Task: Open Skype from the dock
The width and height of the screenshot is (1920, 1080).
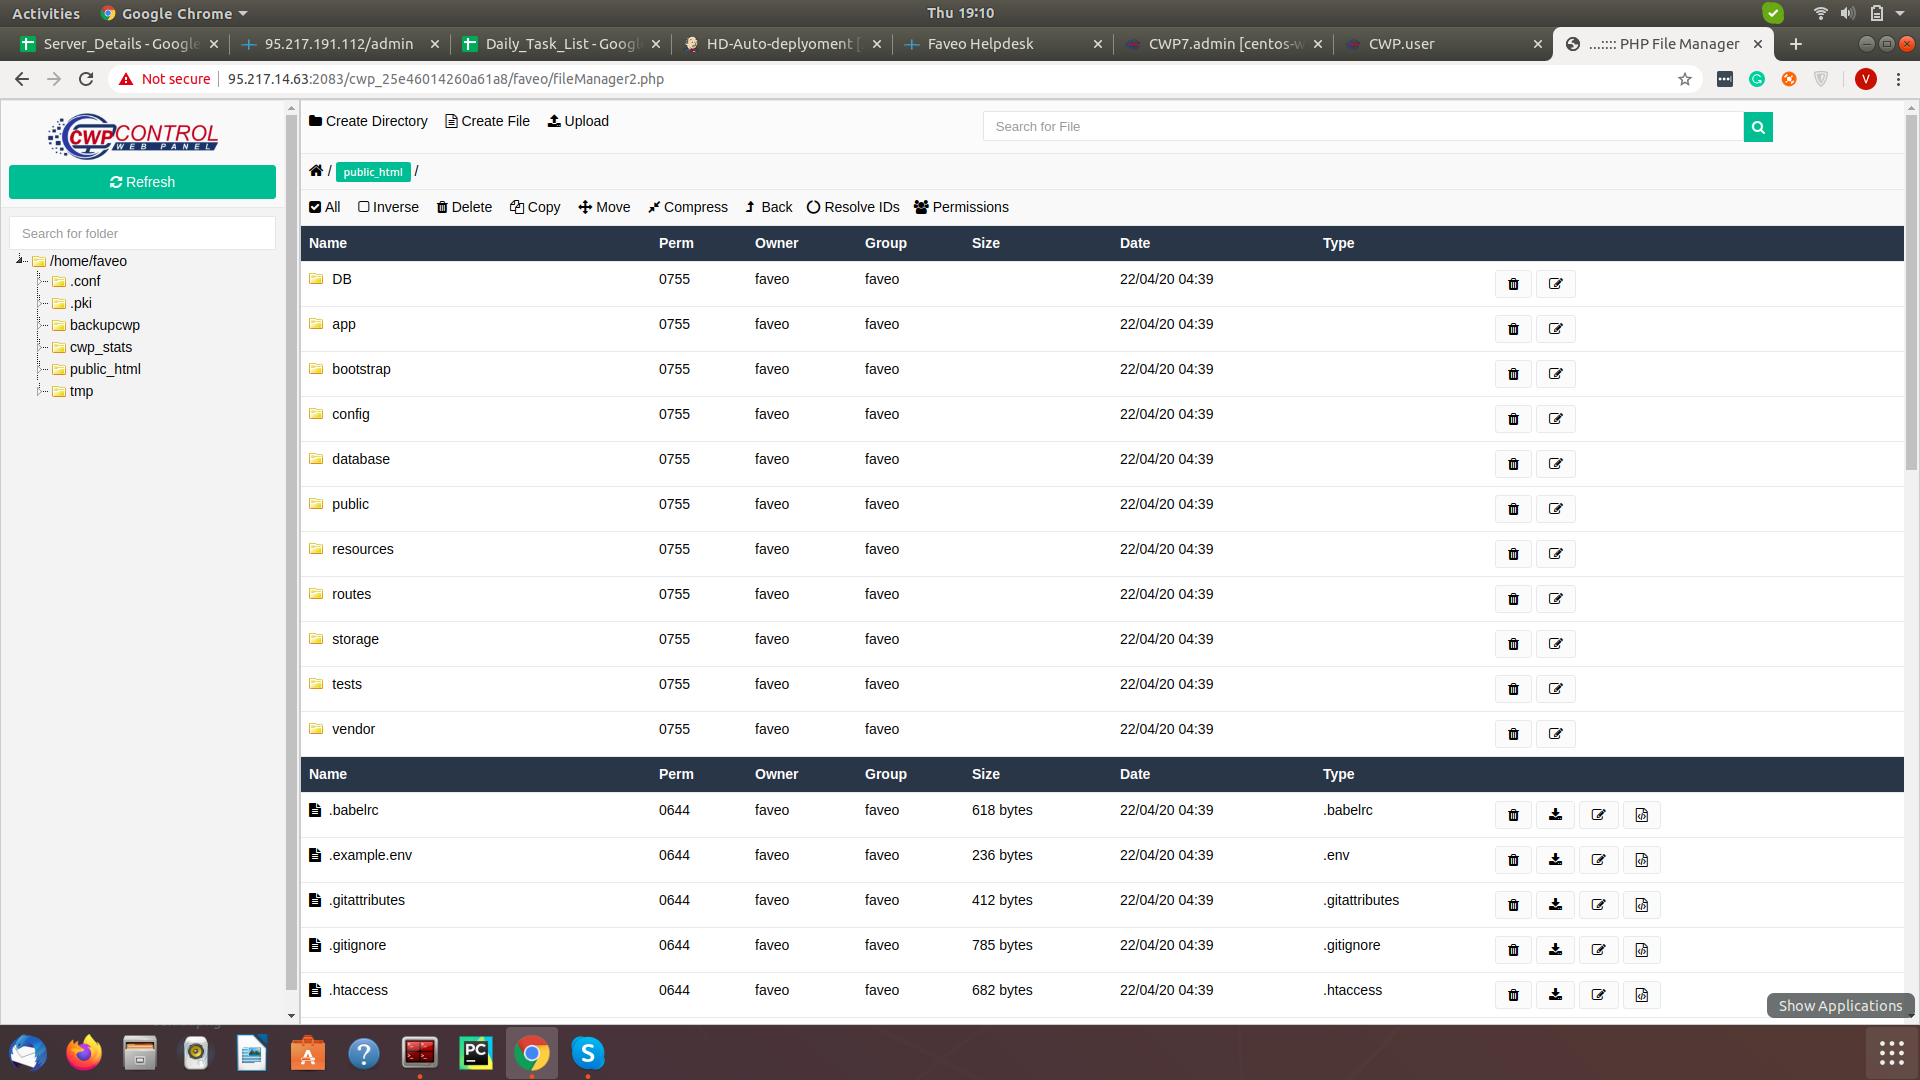Action: coord(588,1053)
